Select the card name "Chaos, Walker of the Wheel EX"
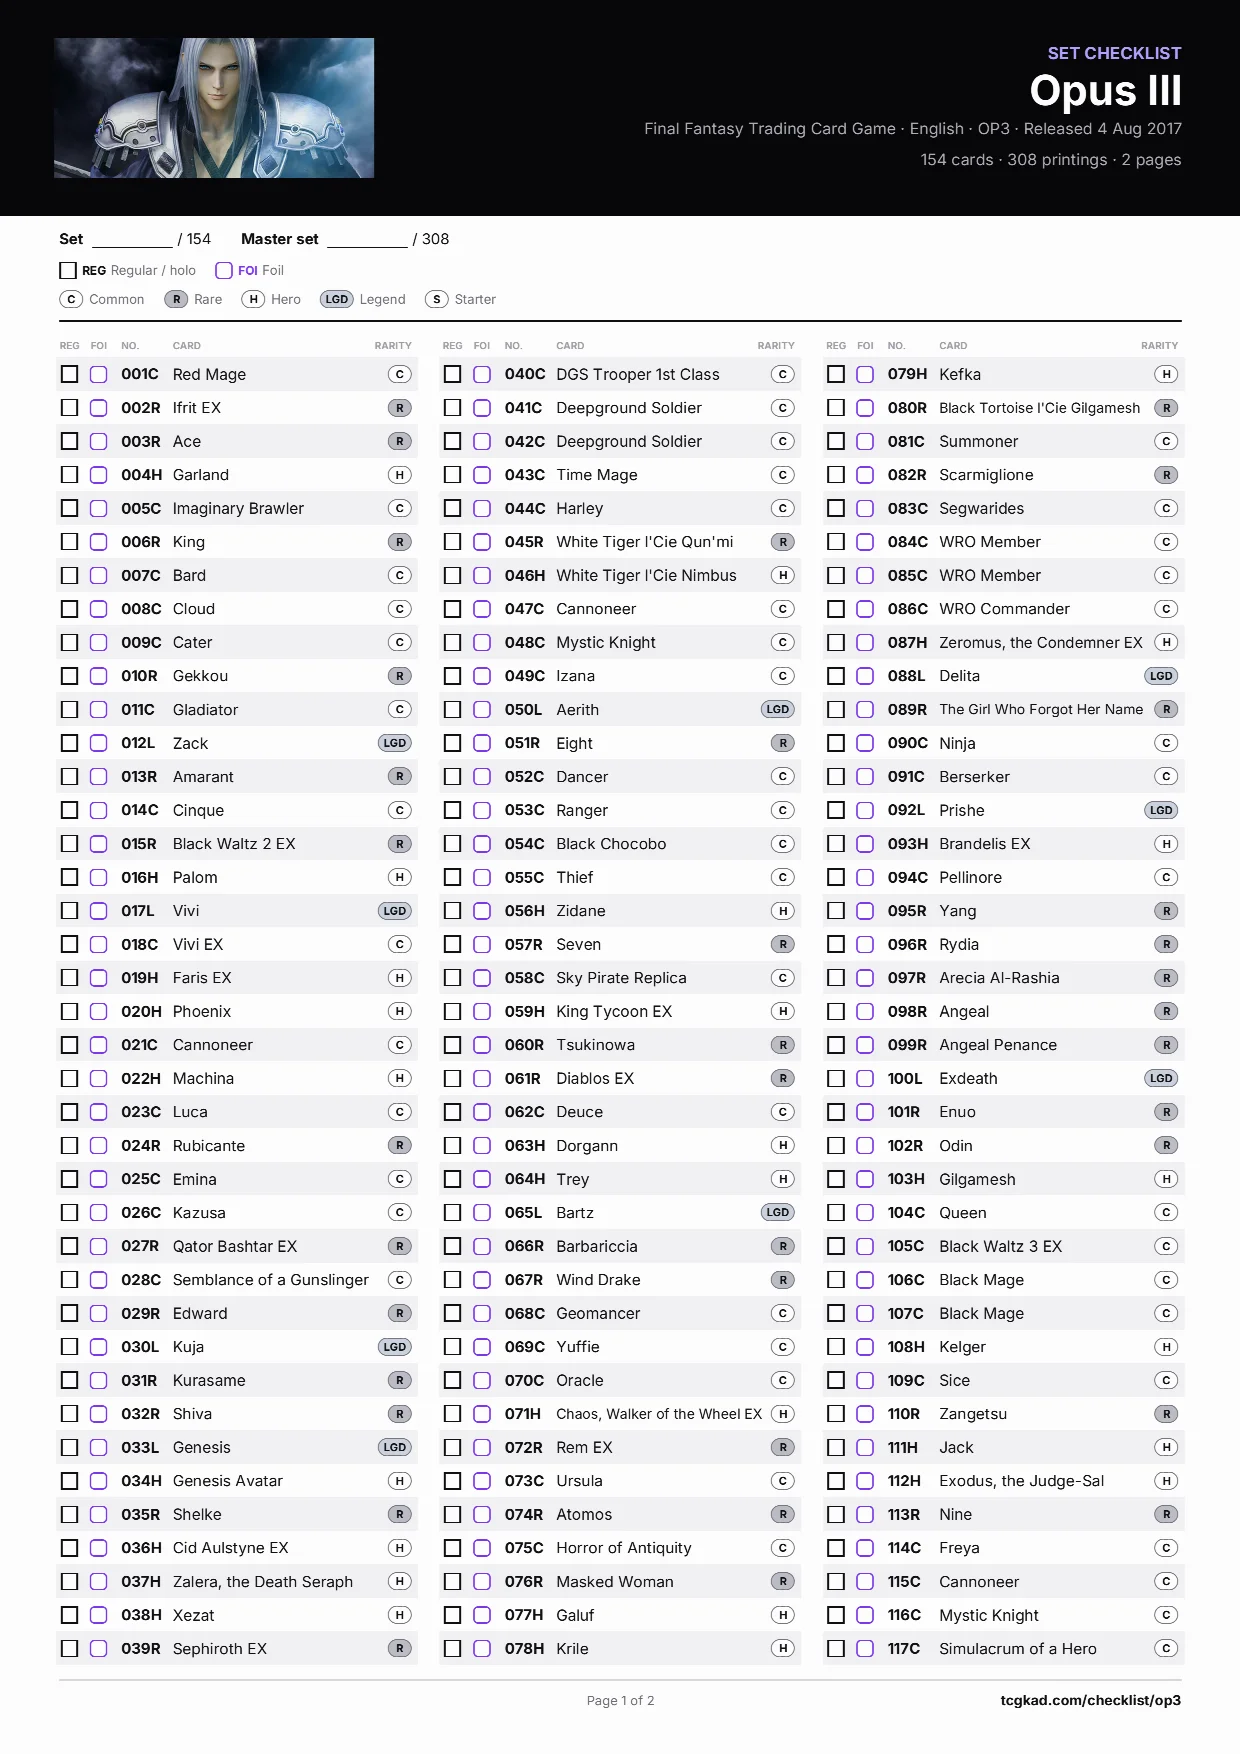 point(659,1414)
